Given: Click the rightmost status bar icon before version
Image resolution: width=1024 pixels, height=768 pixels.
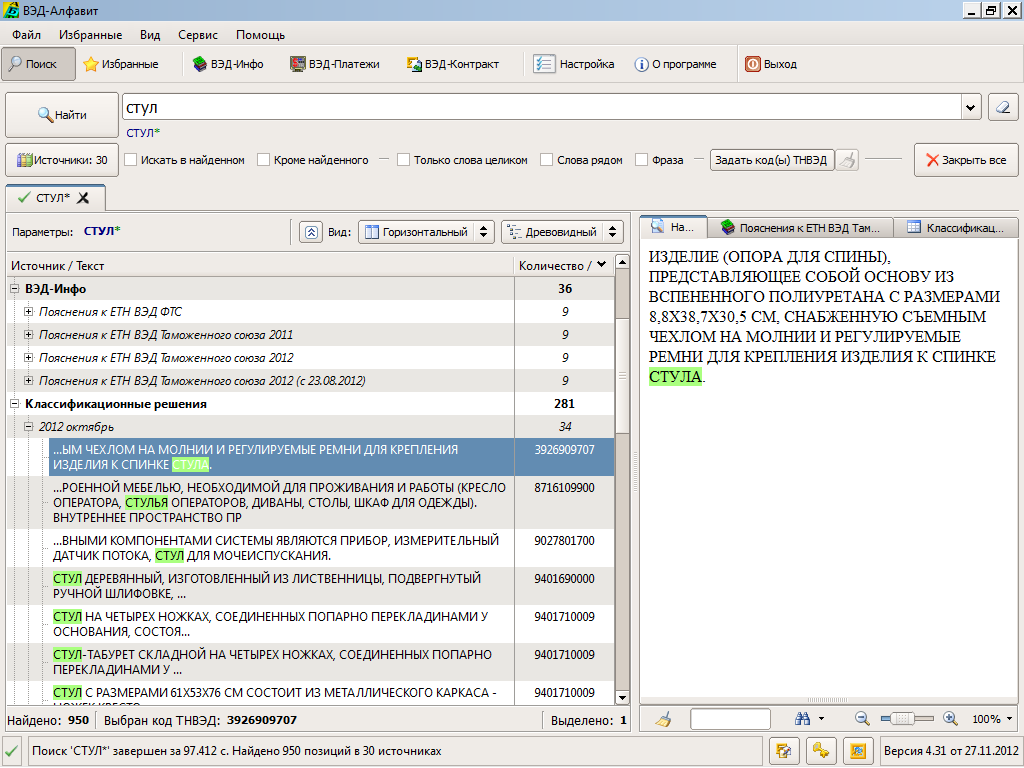Looking at the screenshot, I should tap(858, 751).
